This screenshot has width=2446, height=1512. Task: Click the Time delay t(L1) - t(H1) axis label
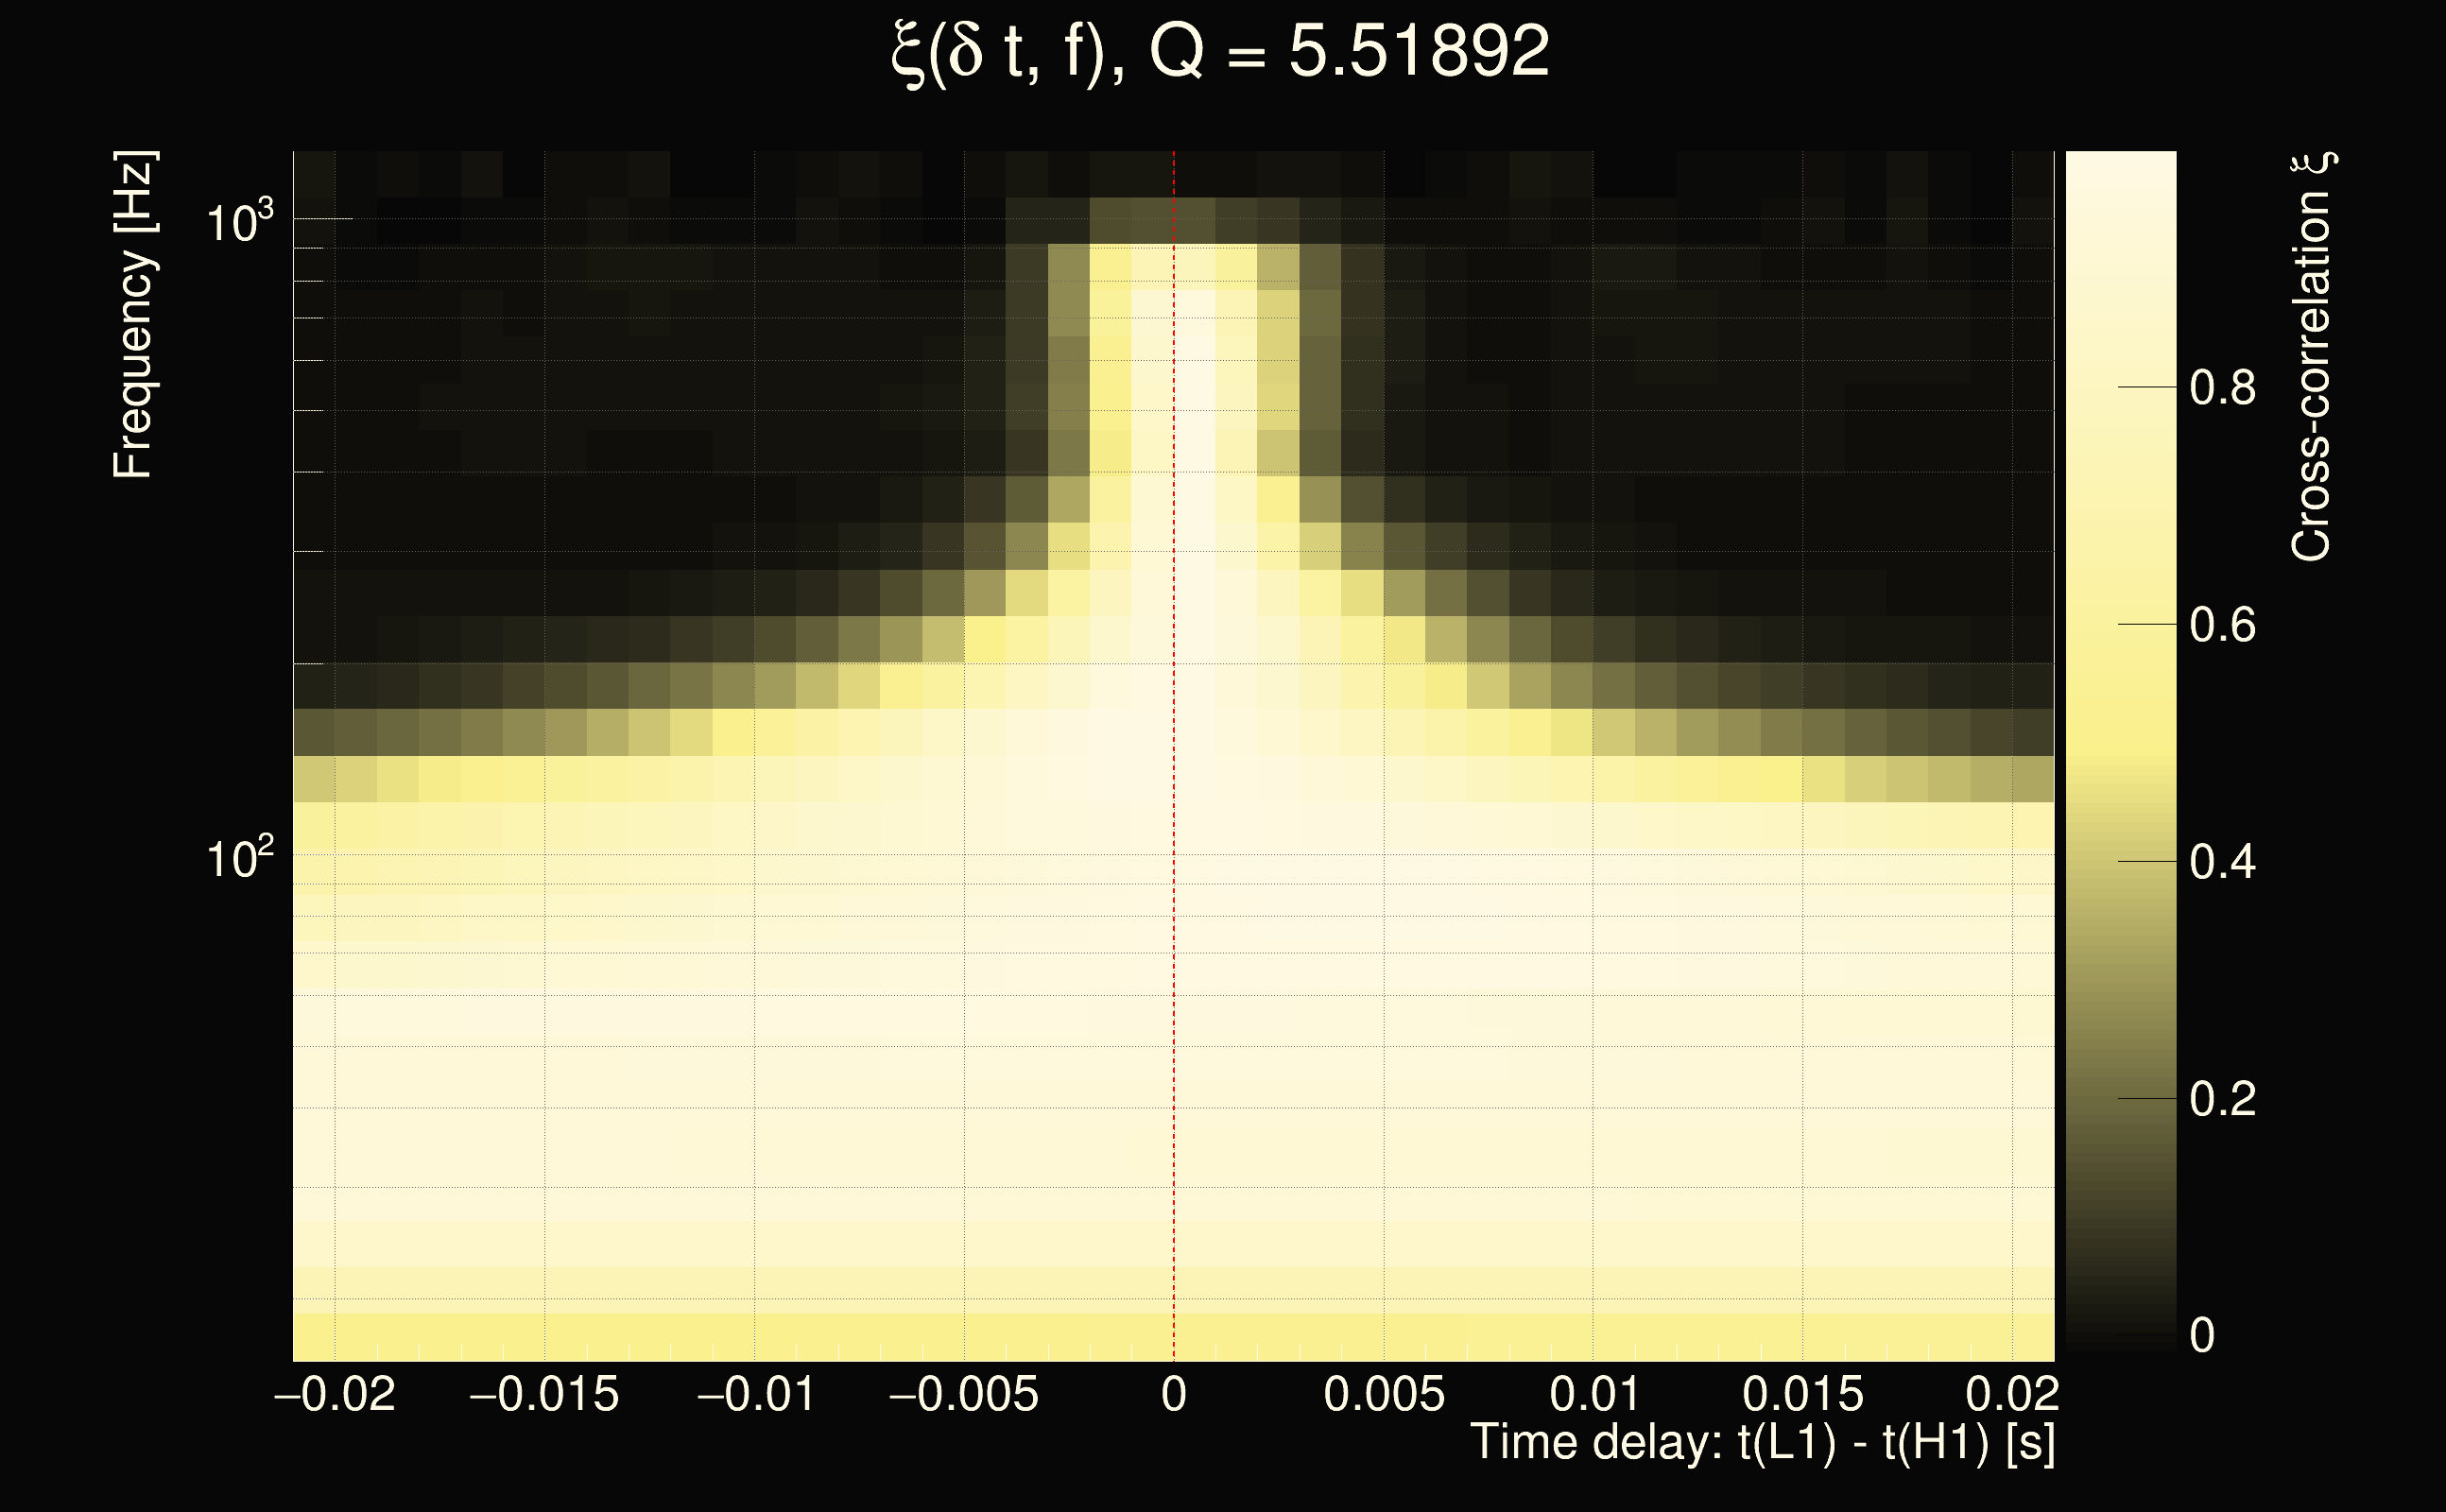1762,1442
